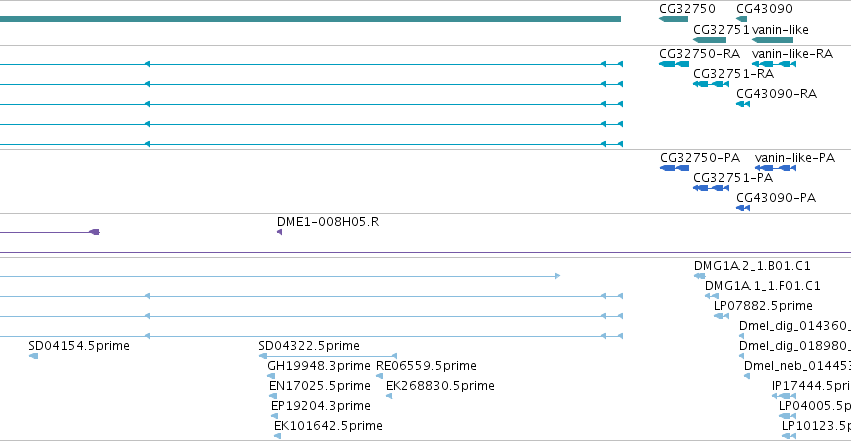
Task: Select the RE06559.5prime EST arrow
Action: pos(379,376)
